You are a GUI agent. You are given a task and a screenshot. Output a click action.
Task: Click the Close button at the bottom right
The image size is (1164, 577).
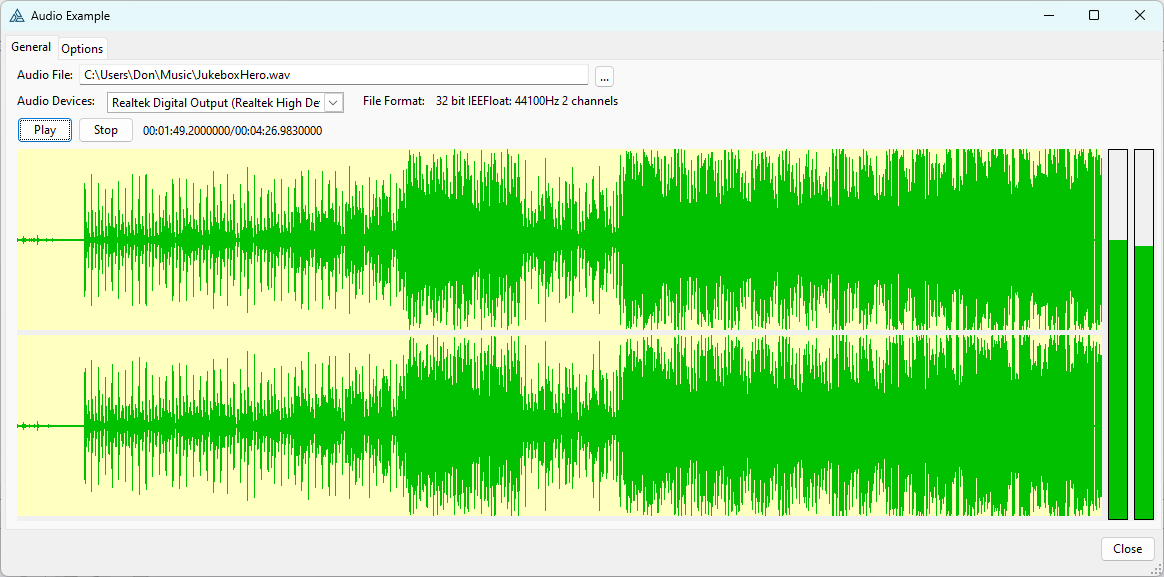pyautogui.click(x=1127, y=549)
